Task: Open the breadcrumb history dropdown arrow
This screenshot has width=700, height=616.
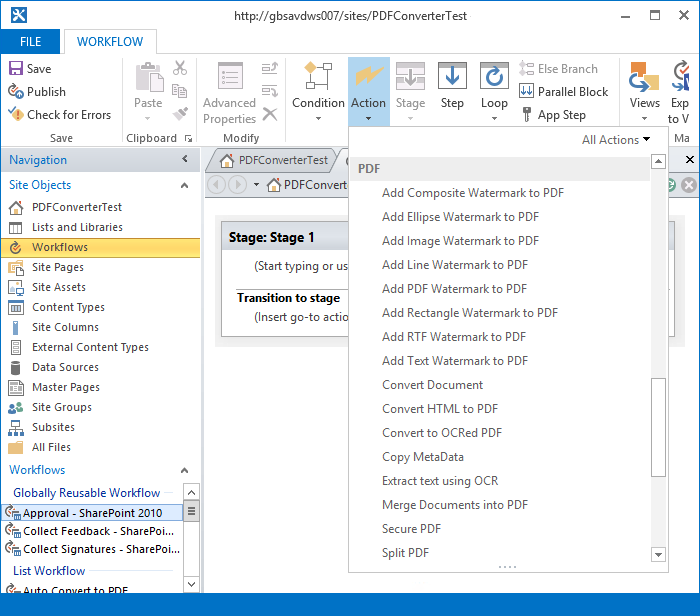Action: [x=256, y=184]
